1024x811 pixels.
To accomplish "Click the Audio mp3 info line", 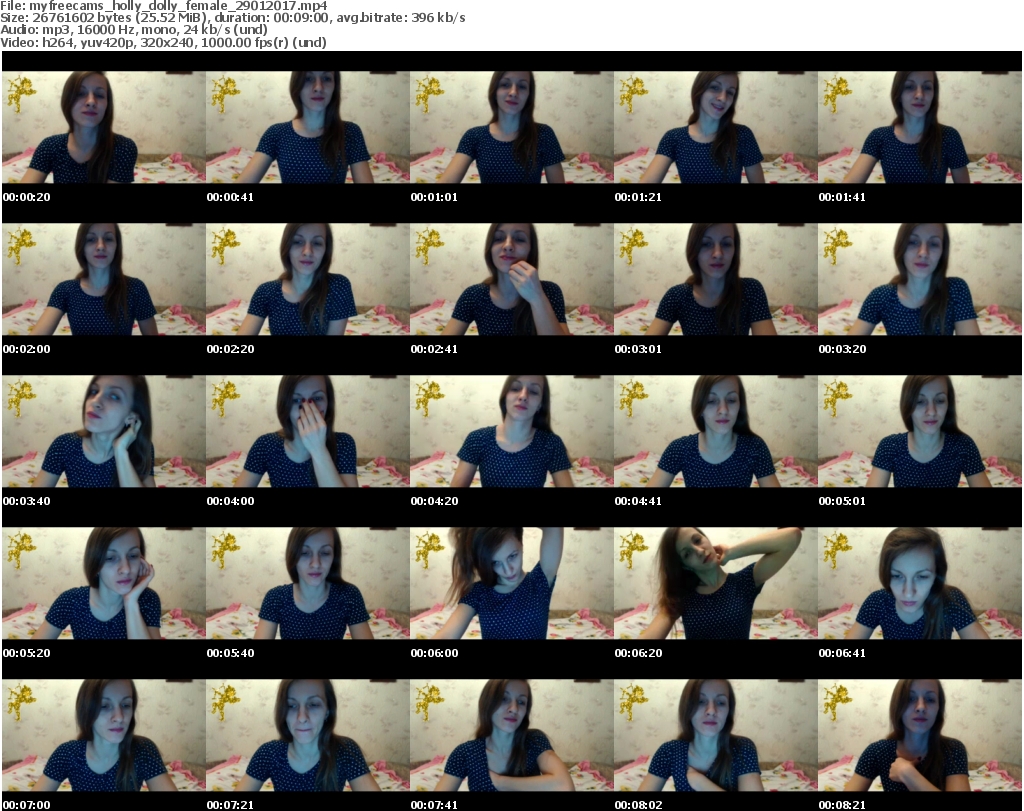I will [134, 30].
